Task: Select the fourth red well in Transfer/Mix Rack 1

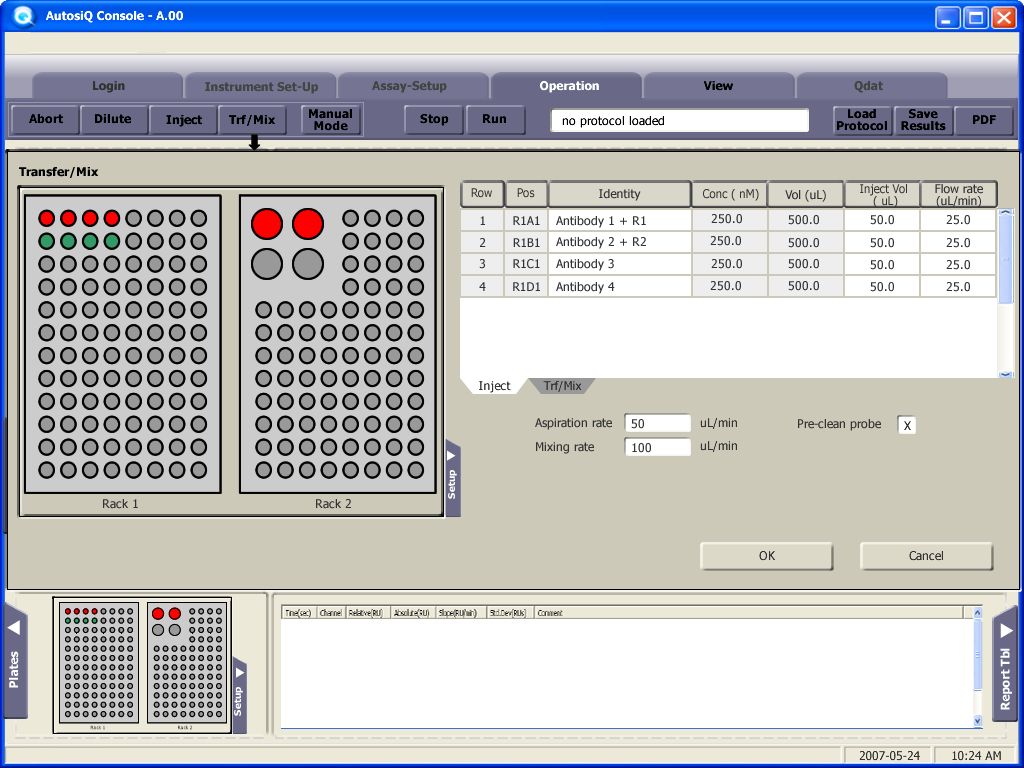Action: 112,218
